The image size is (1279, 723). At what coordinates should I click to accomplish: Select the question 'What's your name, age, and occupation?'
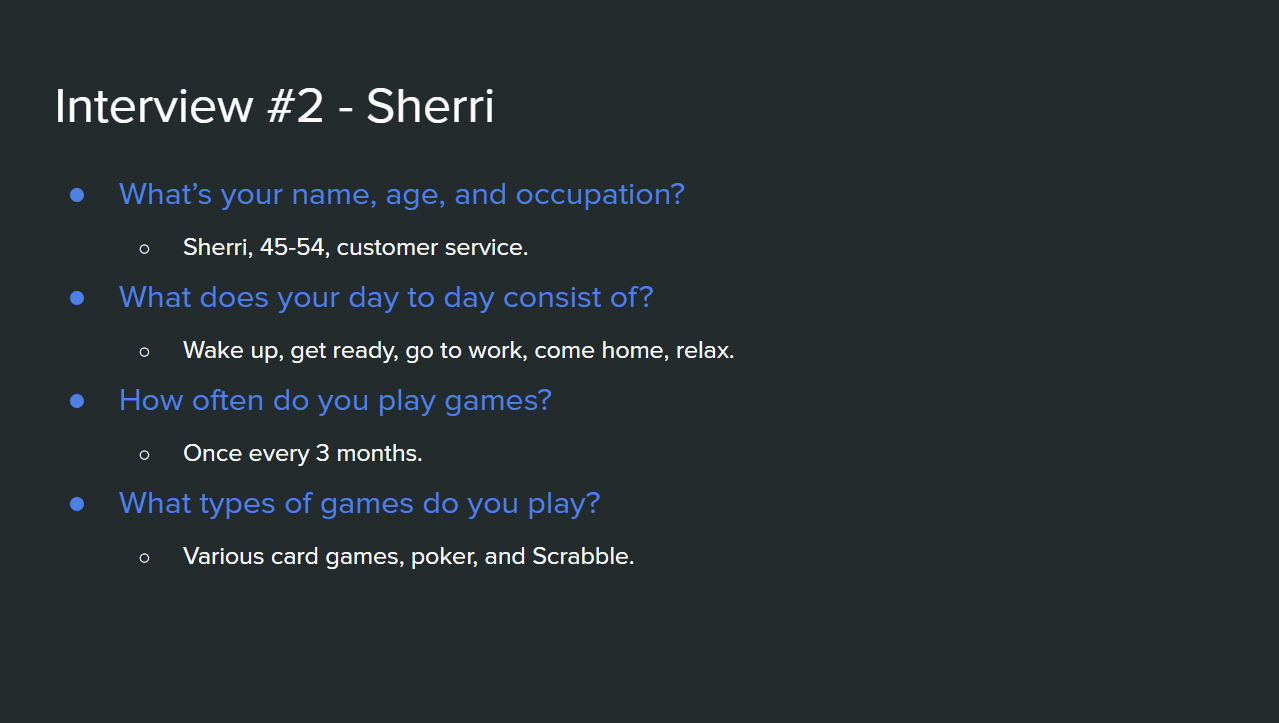pyautogui.click(x=402, y=194)
